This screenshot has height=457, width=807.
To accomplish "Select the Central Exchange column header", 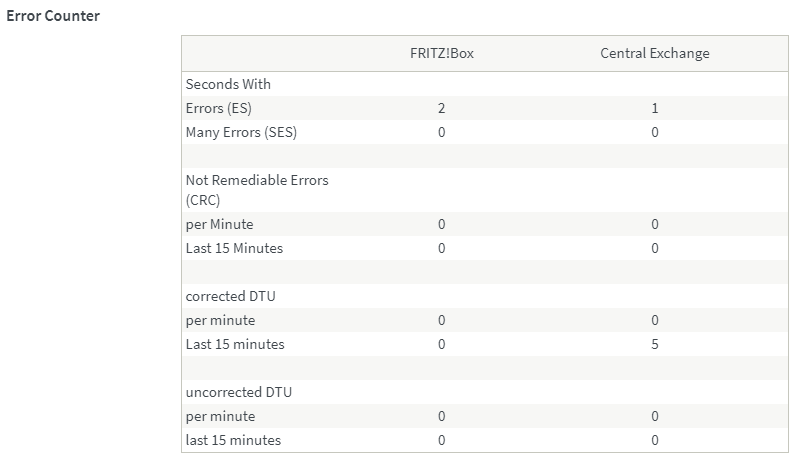I will tap(655, 53).
